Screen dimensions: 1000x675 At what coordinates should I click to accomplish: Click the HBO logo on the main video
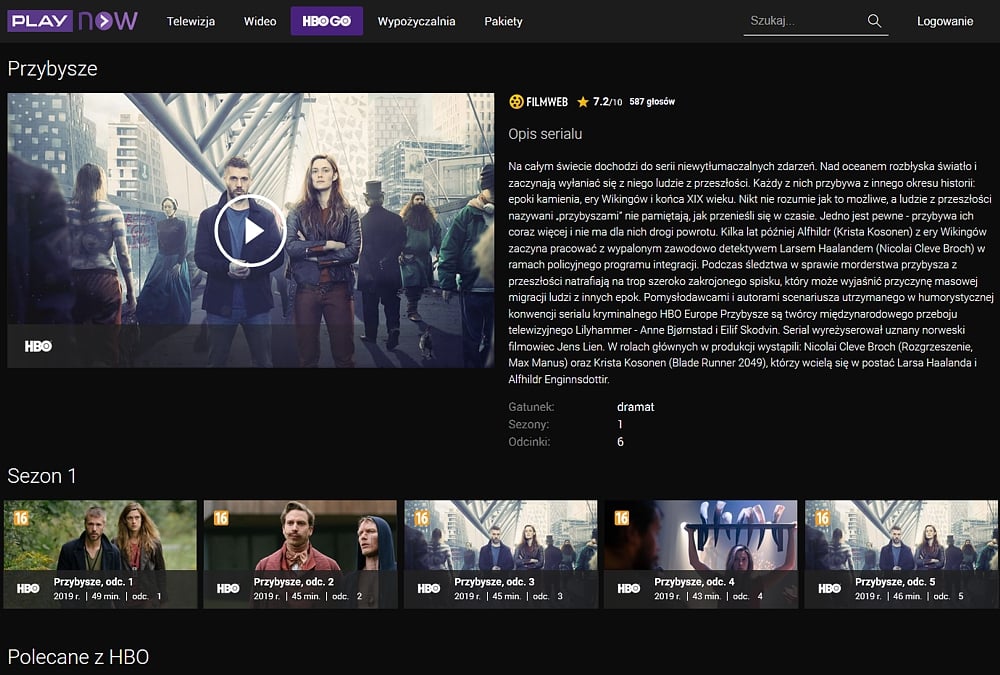(38, 346)
